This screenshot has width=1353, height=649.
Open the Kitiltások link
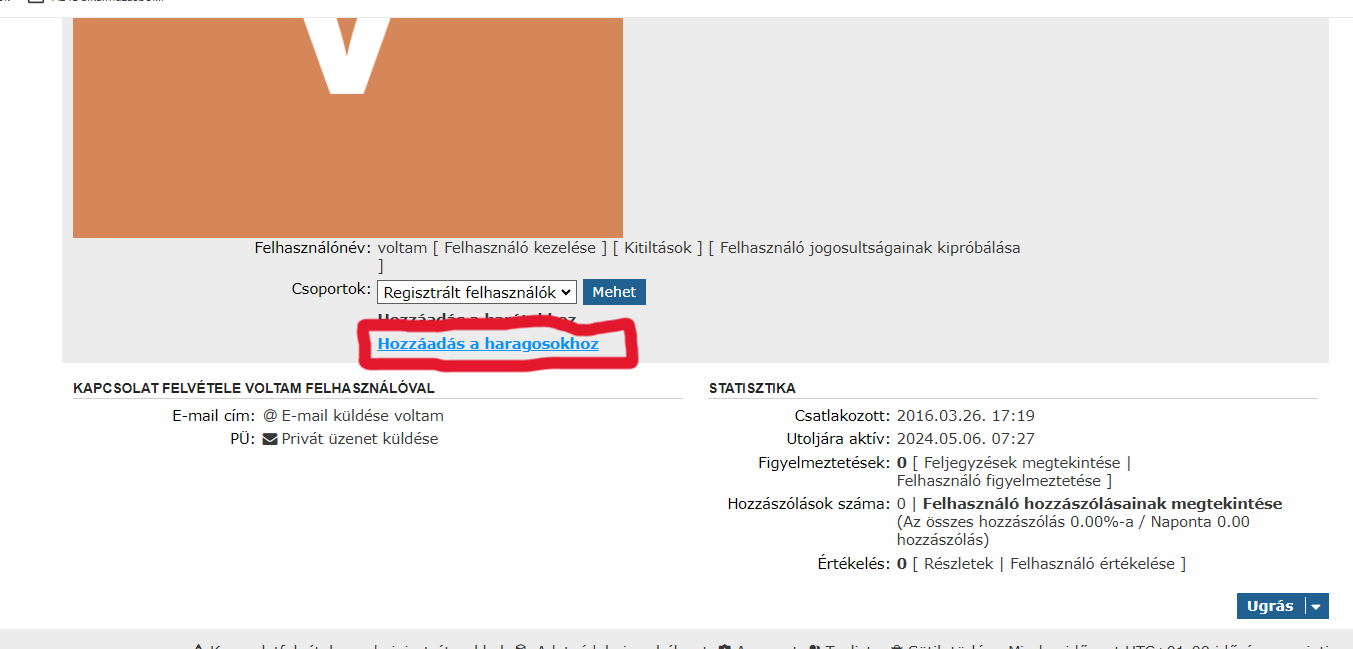pyautogui.click(x=657, y=248)
